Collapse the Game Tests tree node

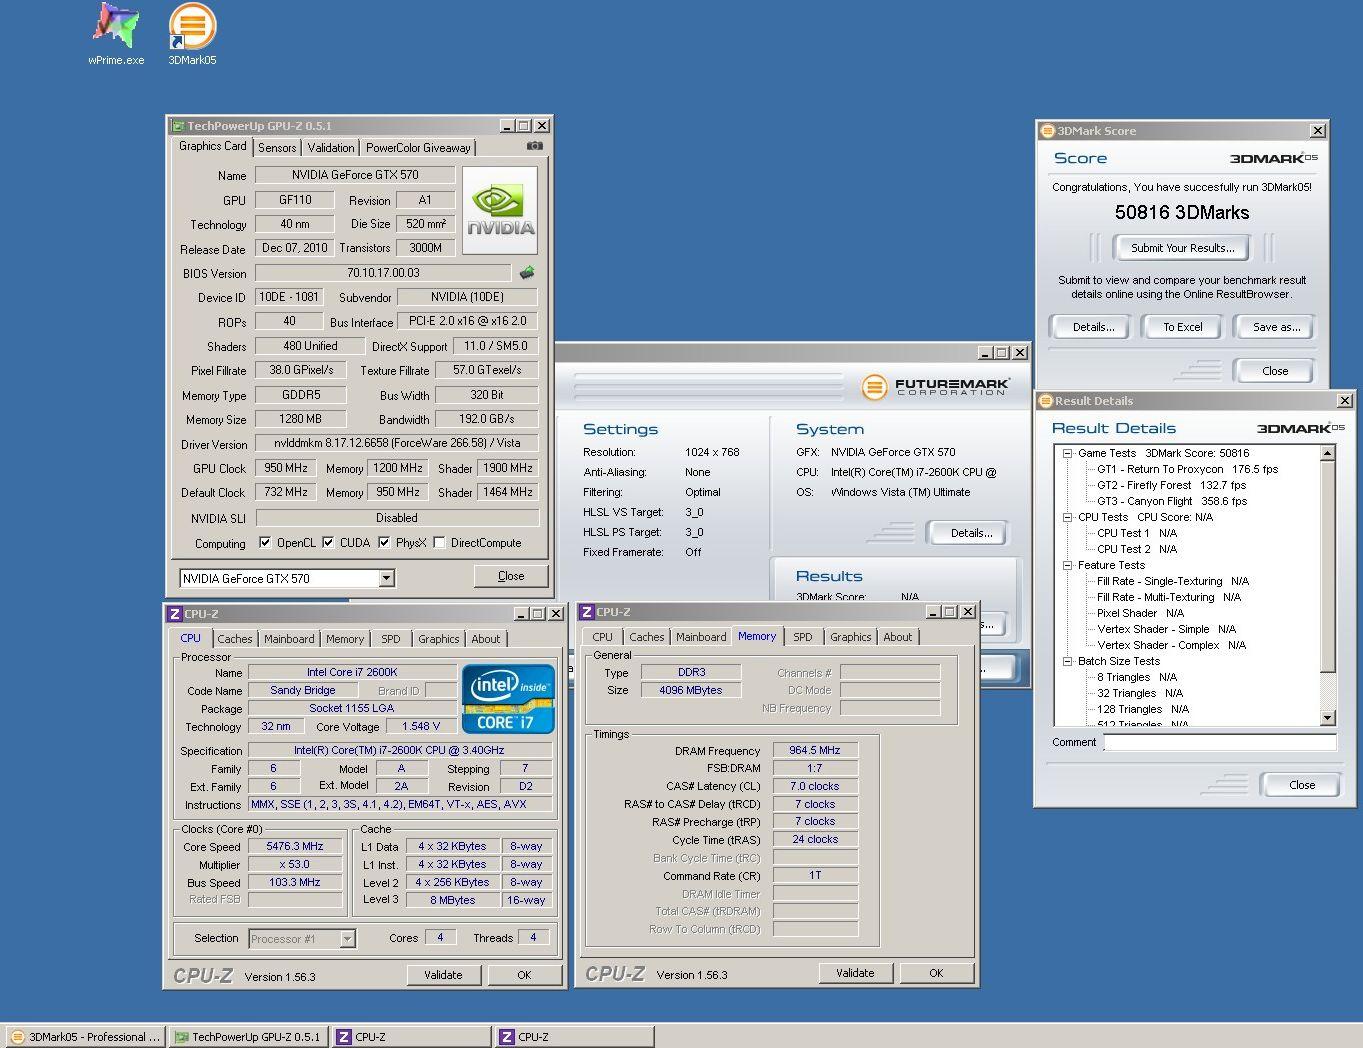coord(1067,453)
